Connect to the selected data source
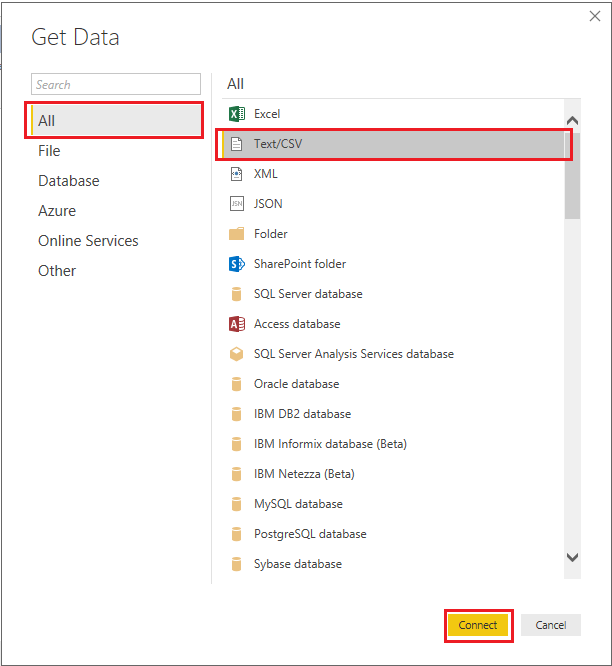 click(x=478, y=625)
